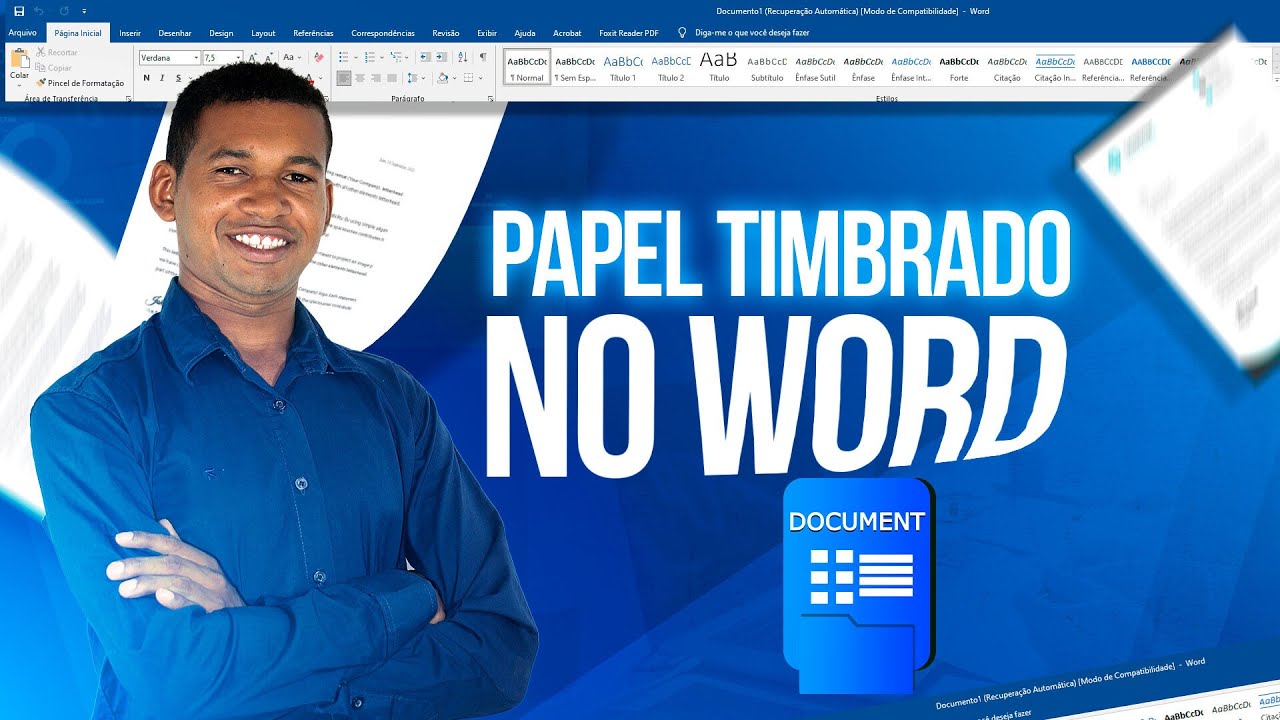The image size is (1280, 720).
Task: Click the Recortar cut button
Action: [x=57, y=52]
